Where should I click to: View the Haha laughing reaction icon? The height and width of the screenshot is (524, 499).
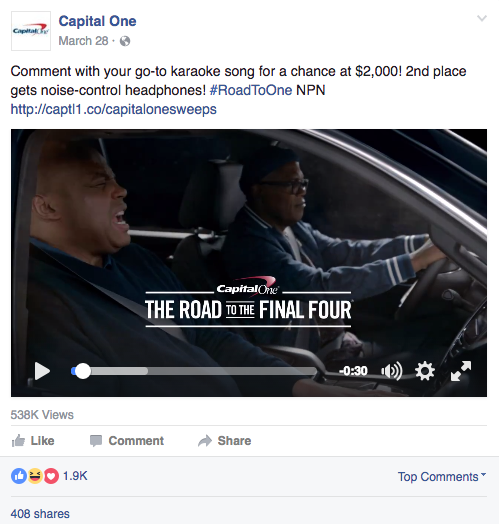(35, 476)
